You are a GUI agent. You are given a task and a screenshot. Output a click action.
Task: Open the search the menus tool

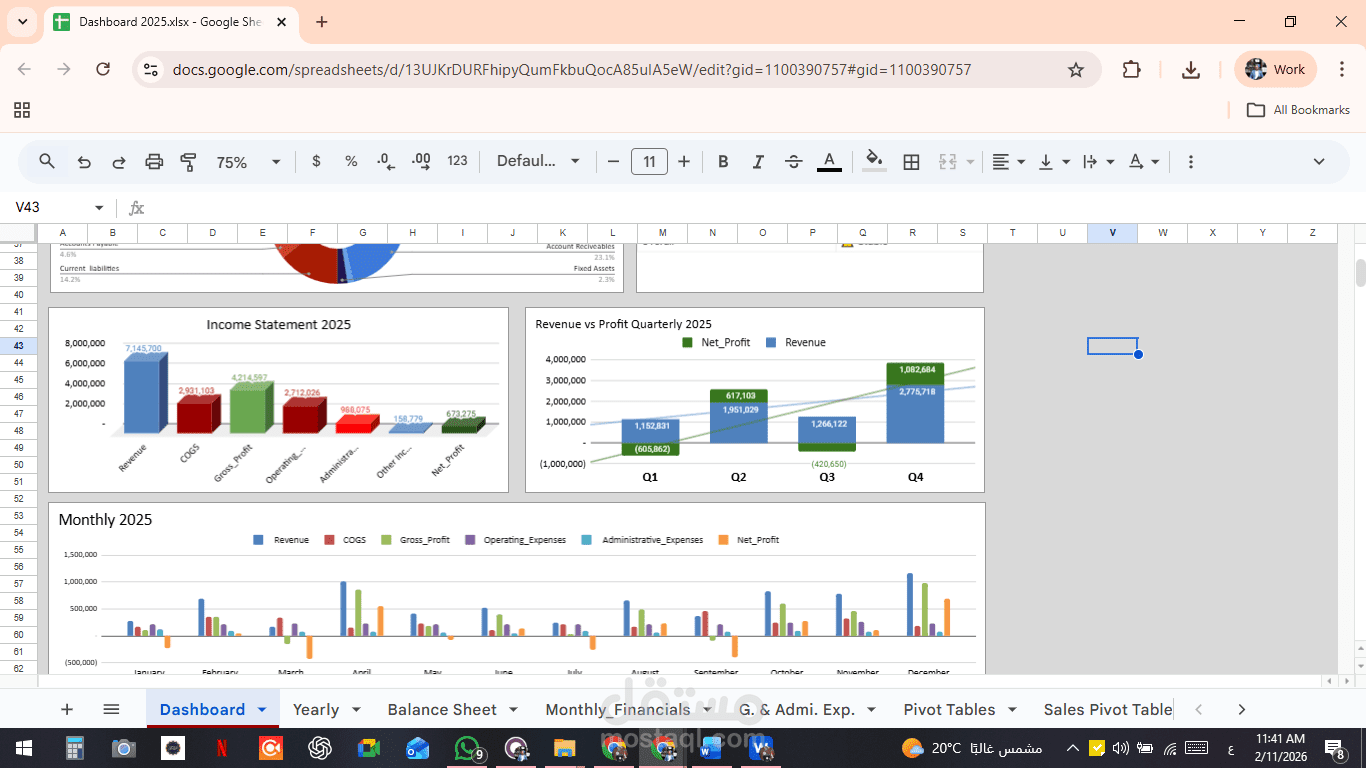pos(47,161)
